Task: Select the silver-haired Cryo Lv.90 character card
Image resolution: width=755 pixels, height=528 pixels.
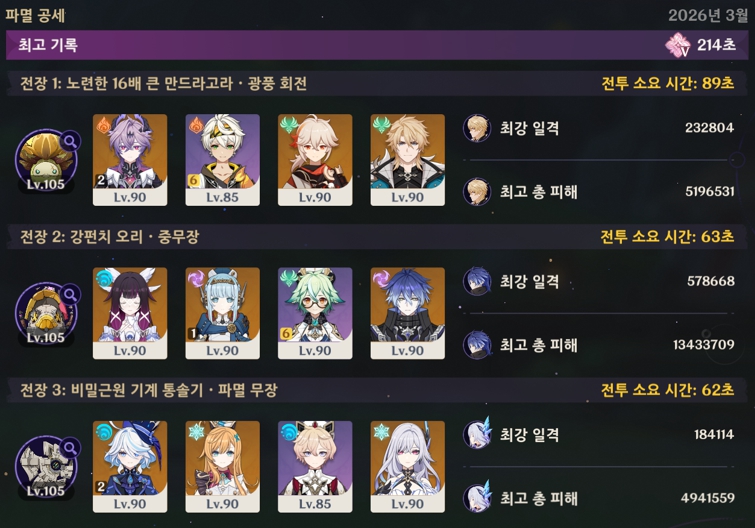Action: (x=407, y=467)
